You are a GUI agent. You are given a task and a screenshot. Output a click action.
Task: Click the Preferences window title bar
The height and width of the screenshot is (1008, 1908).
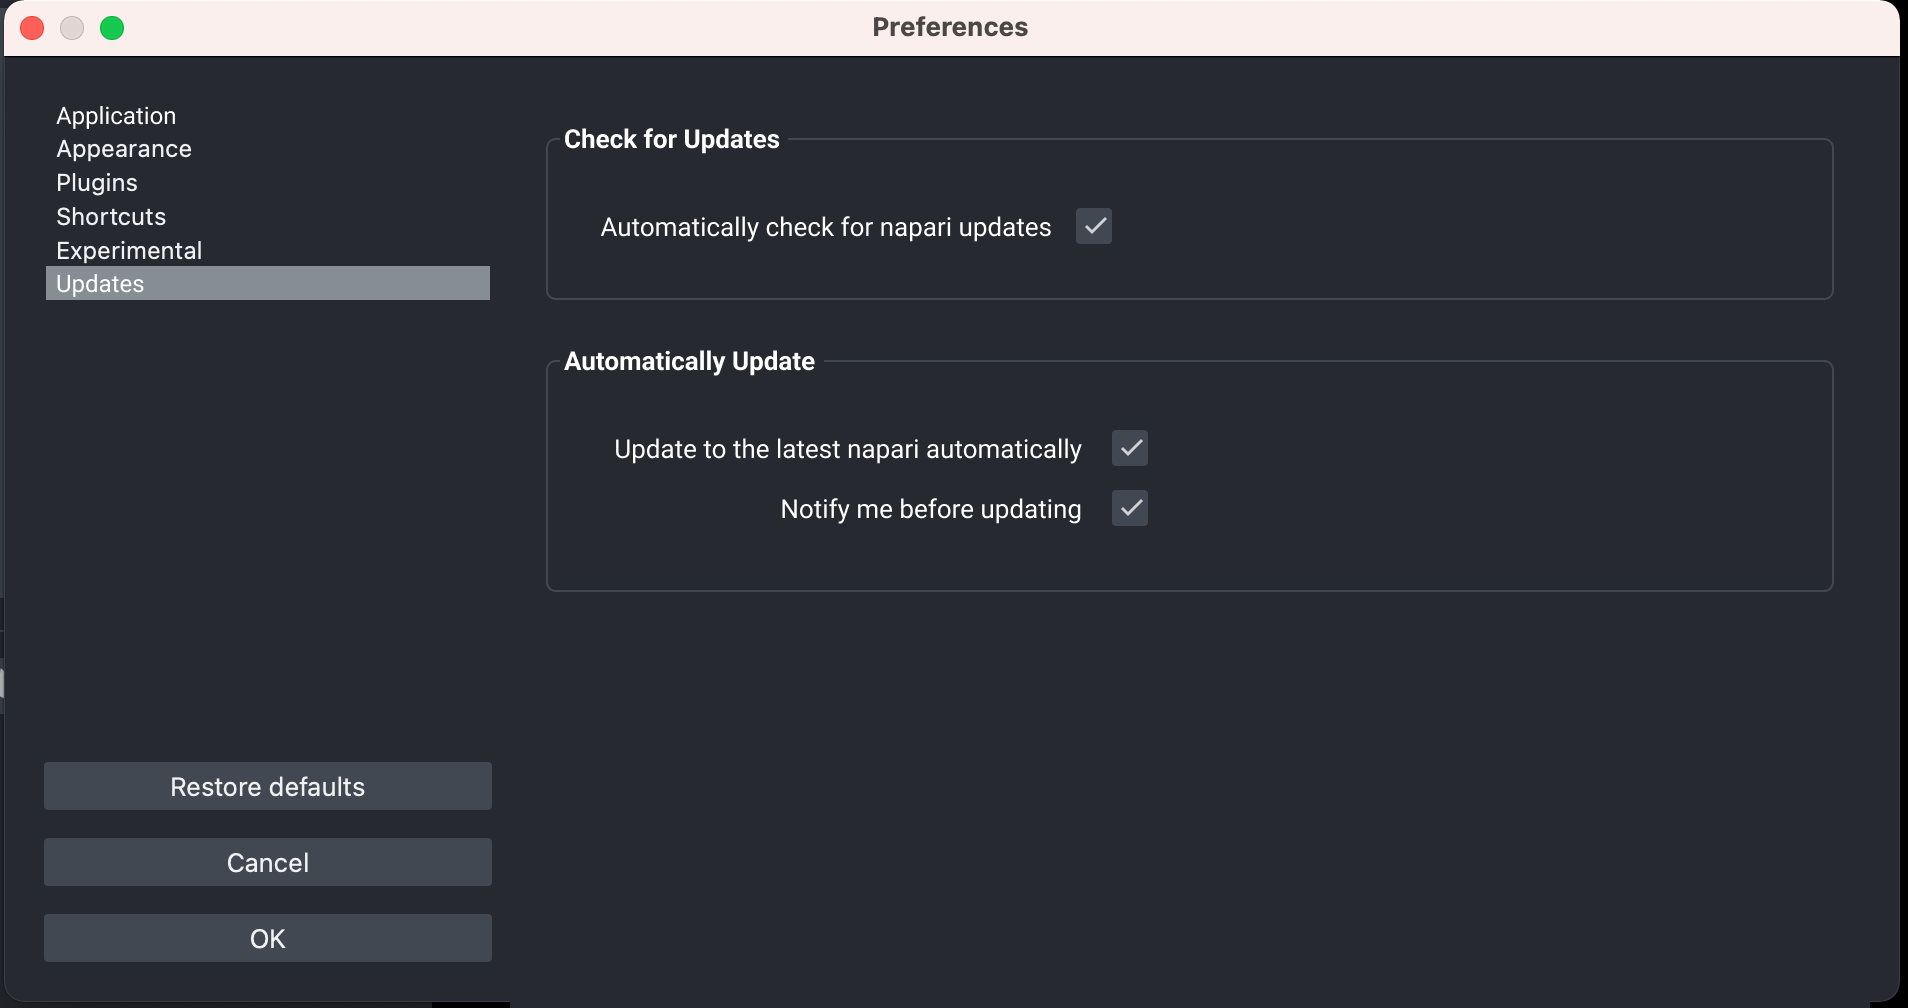(949, 27)
